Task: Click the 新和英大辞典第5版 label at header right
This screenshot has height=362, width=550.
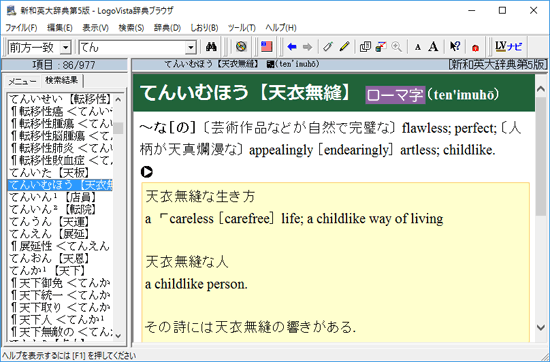Action: pos(497,65)
